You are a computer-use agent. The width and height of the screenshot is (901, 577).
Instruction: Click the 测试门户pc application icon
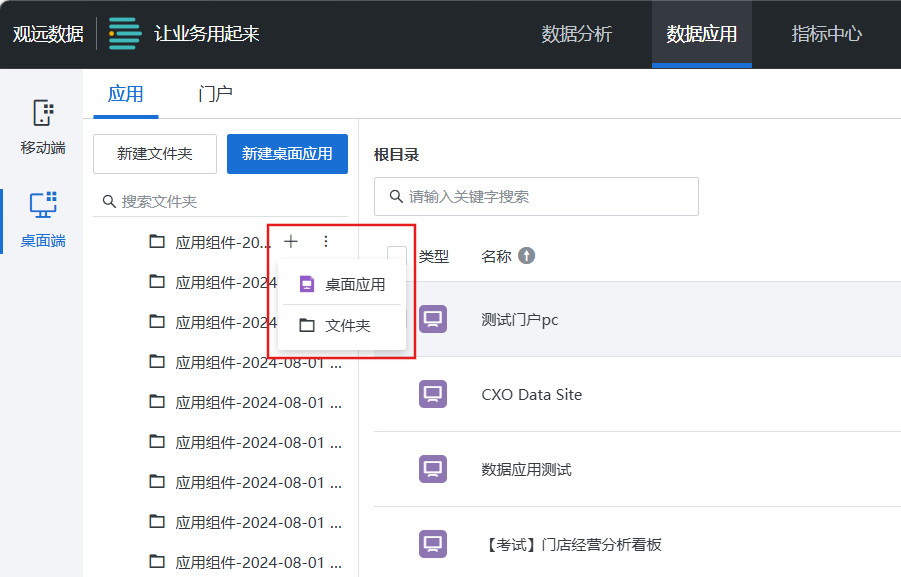coord(433,319)
